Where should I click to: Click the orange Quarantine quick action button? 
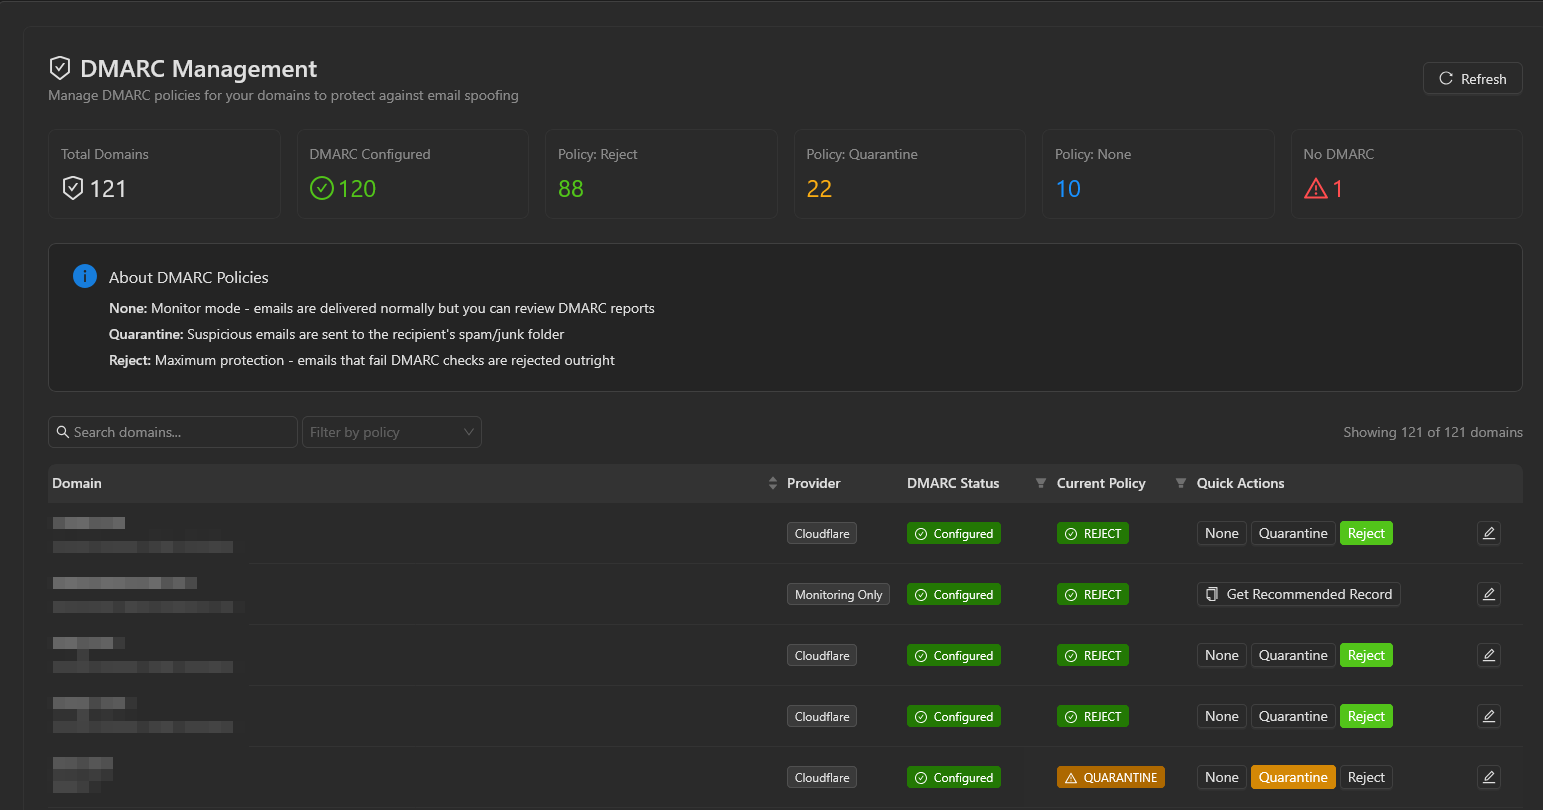[1293, 777]
